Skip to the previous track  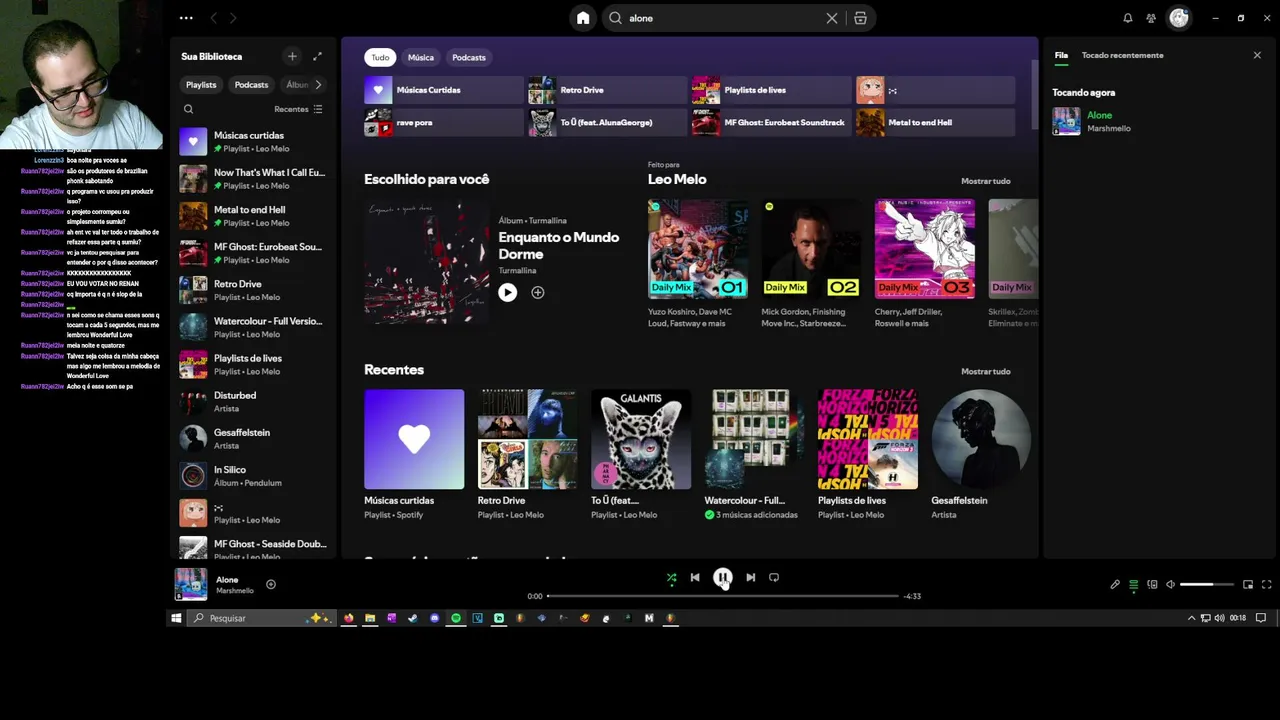point(695,577)
